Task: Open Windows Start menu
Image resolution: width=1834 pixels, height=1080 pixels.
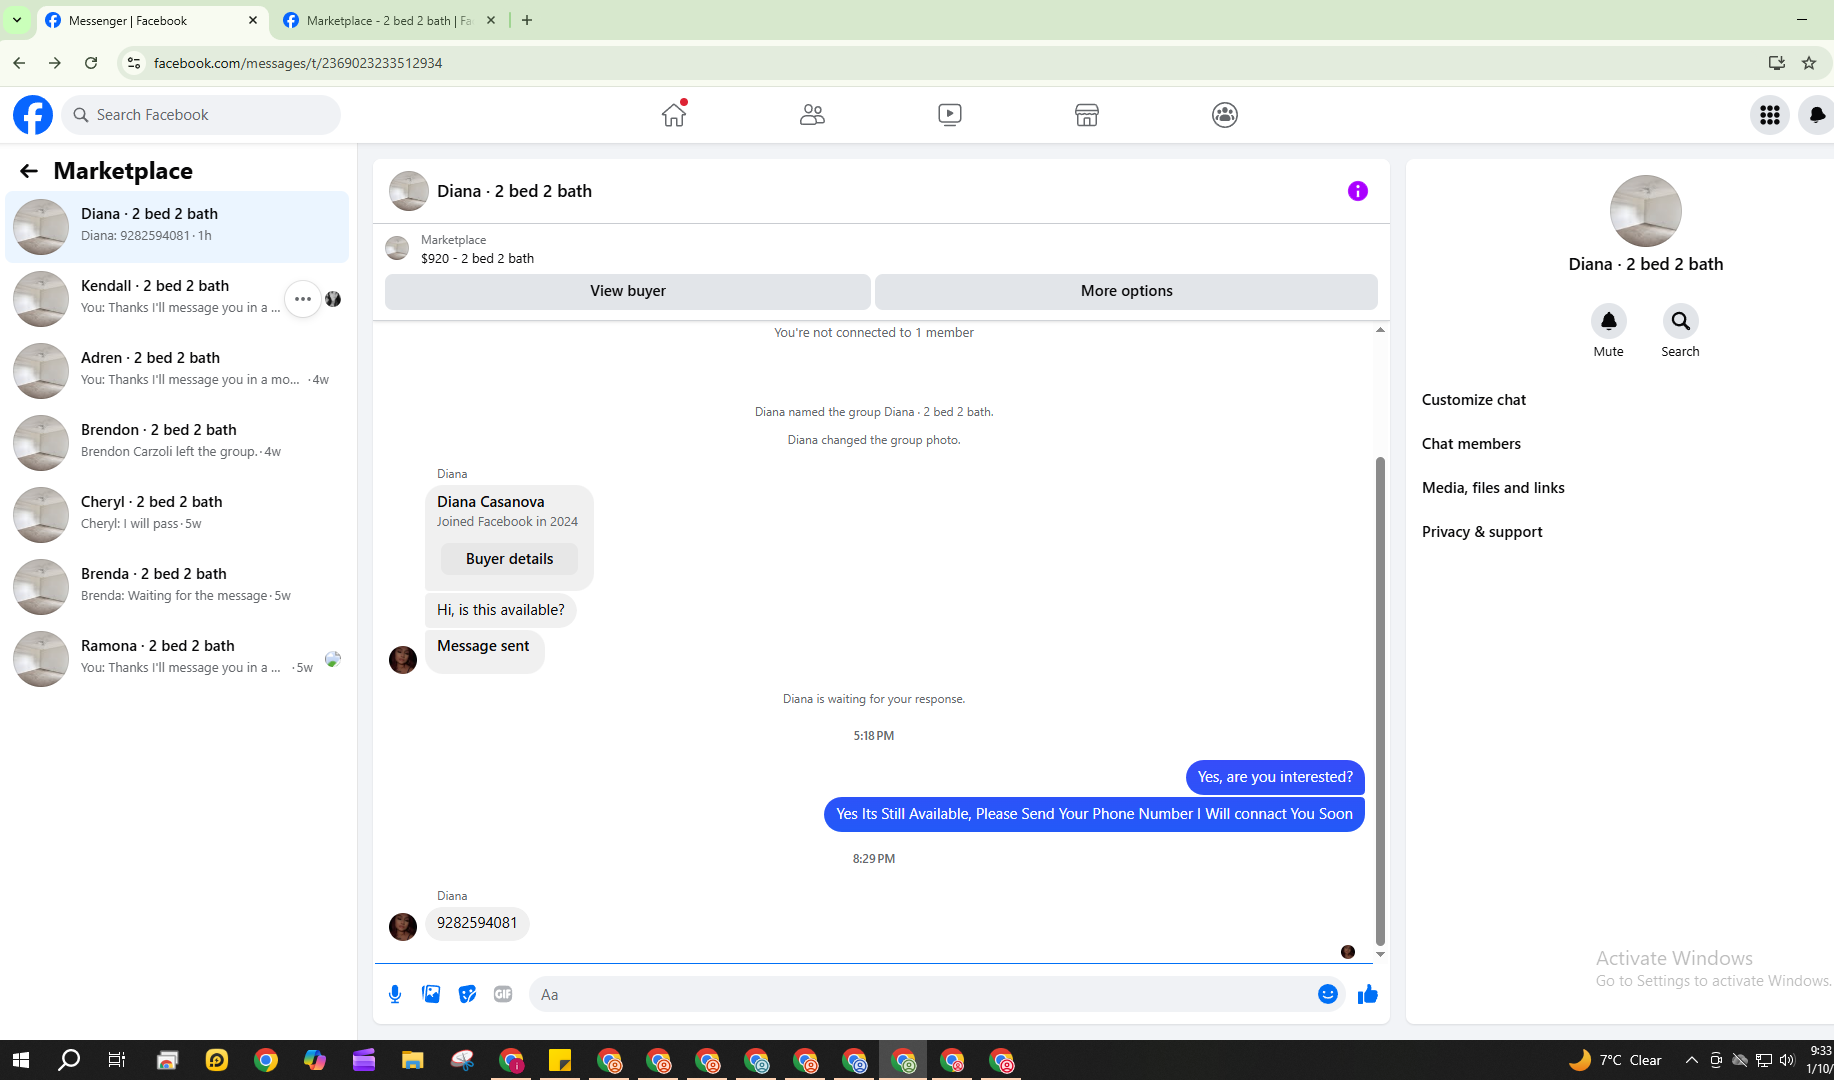Action: (x=20, y=1060)
